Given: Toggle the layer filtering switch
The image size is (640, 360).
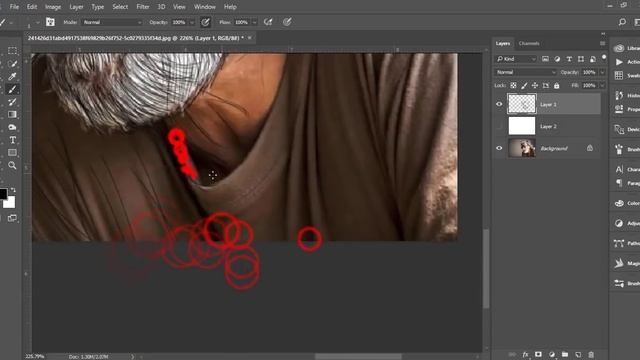Looking at the screenshot, I should click(604, 58).
